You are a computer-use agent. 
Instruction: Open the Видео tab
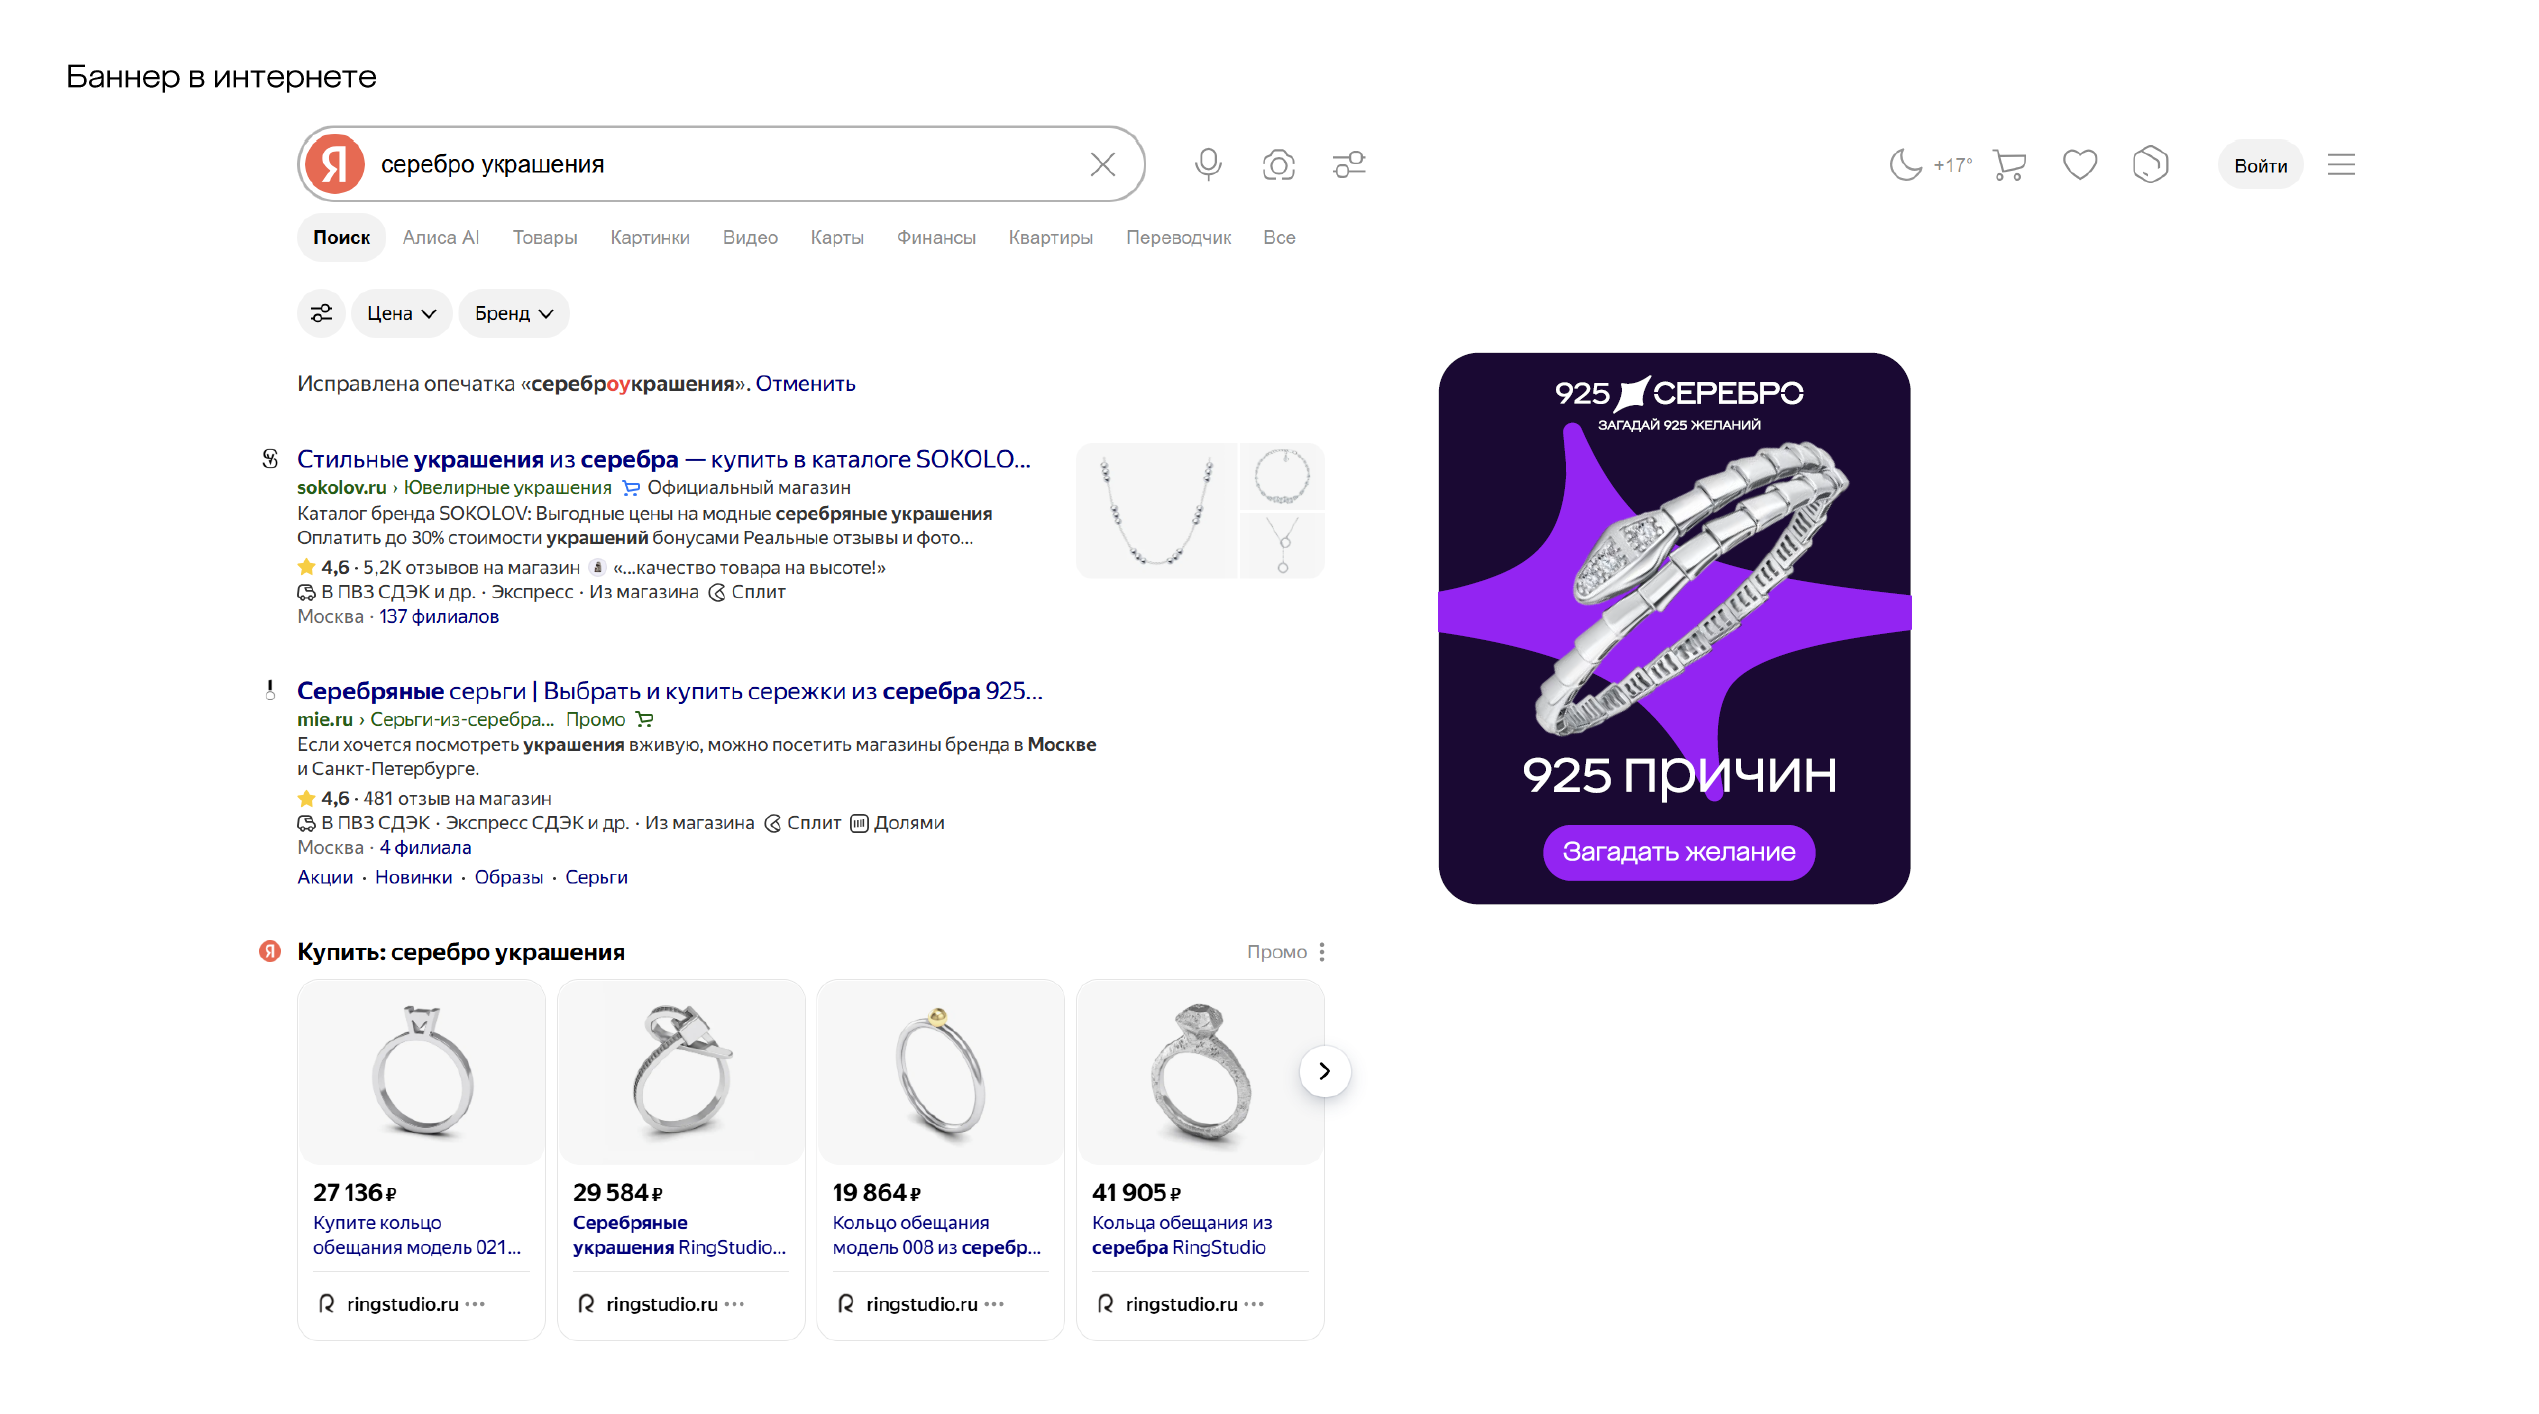coord(750,237)
